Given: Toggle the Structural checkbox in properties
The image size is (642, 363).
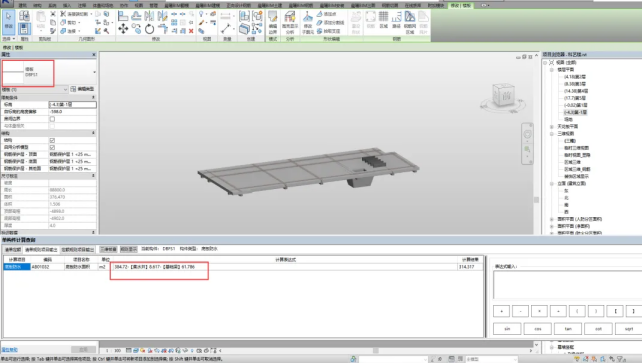Looking at the screenshot, I should [x=52, y=140].
